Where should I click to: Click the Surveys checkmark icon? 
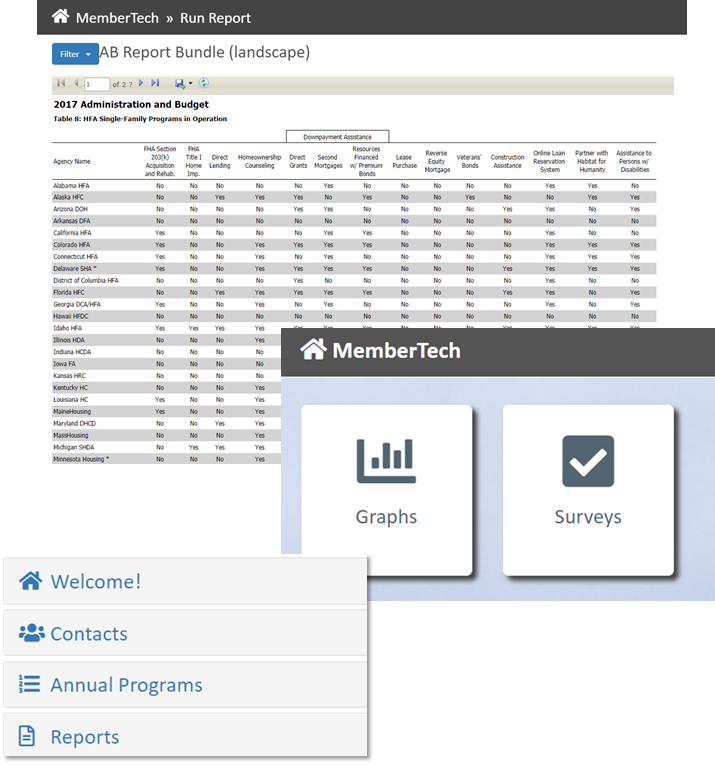coord(588,461)
